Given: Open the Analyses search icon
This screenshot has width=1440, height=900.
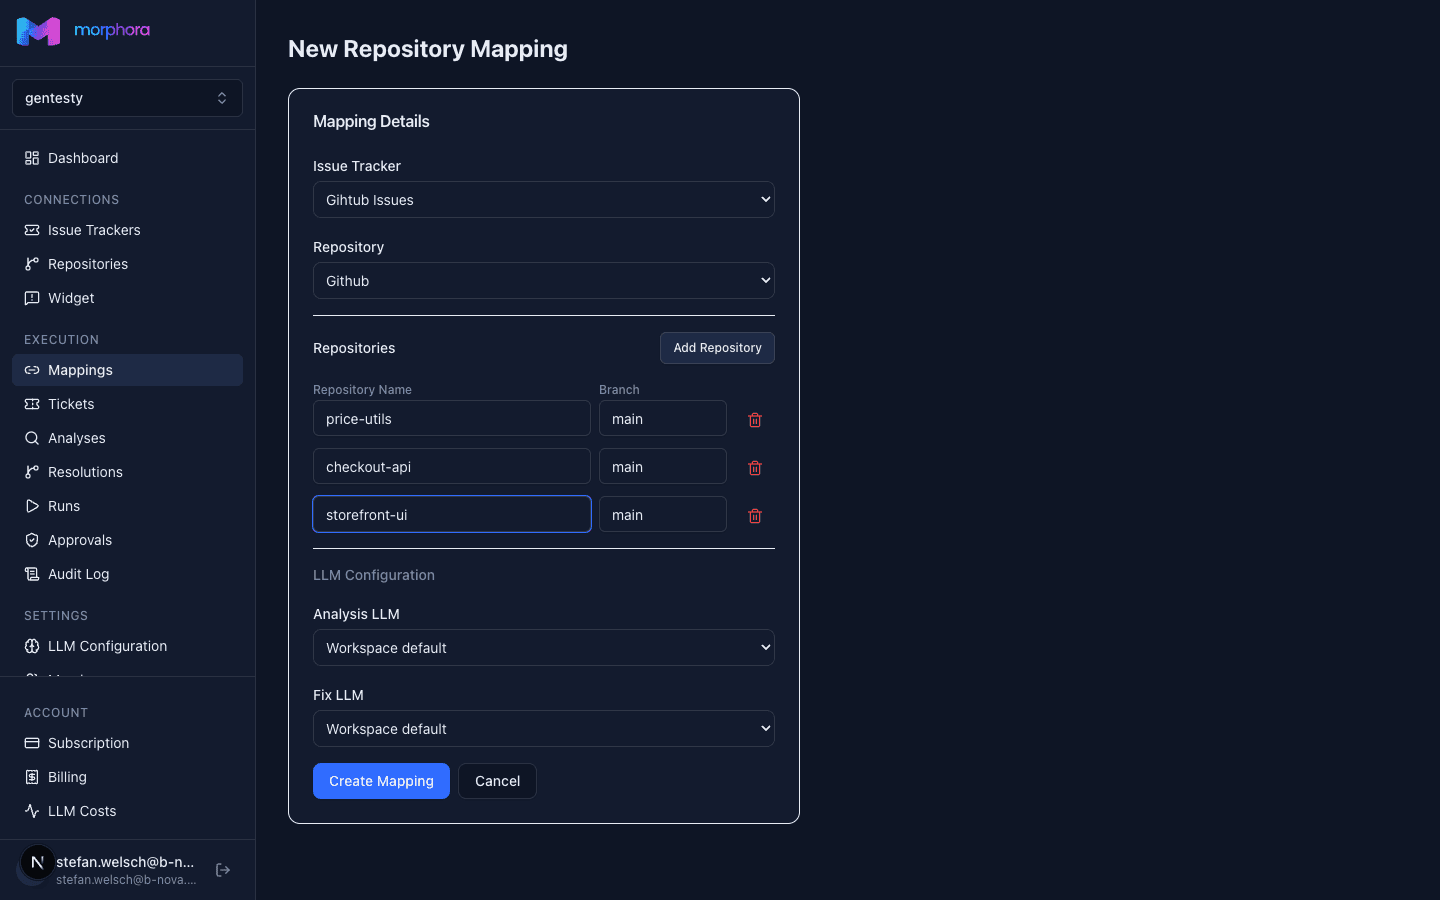Looking at the screenshot, I should [x=32, y=438].
